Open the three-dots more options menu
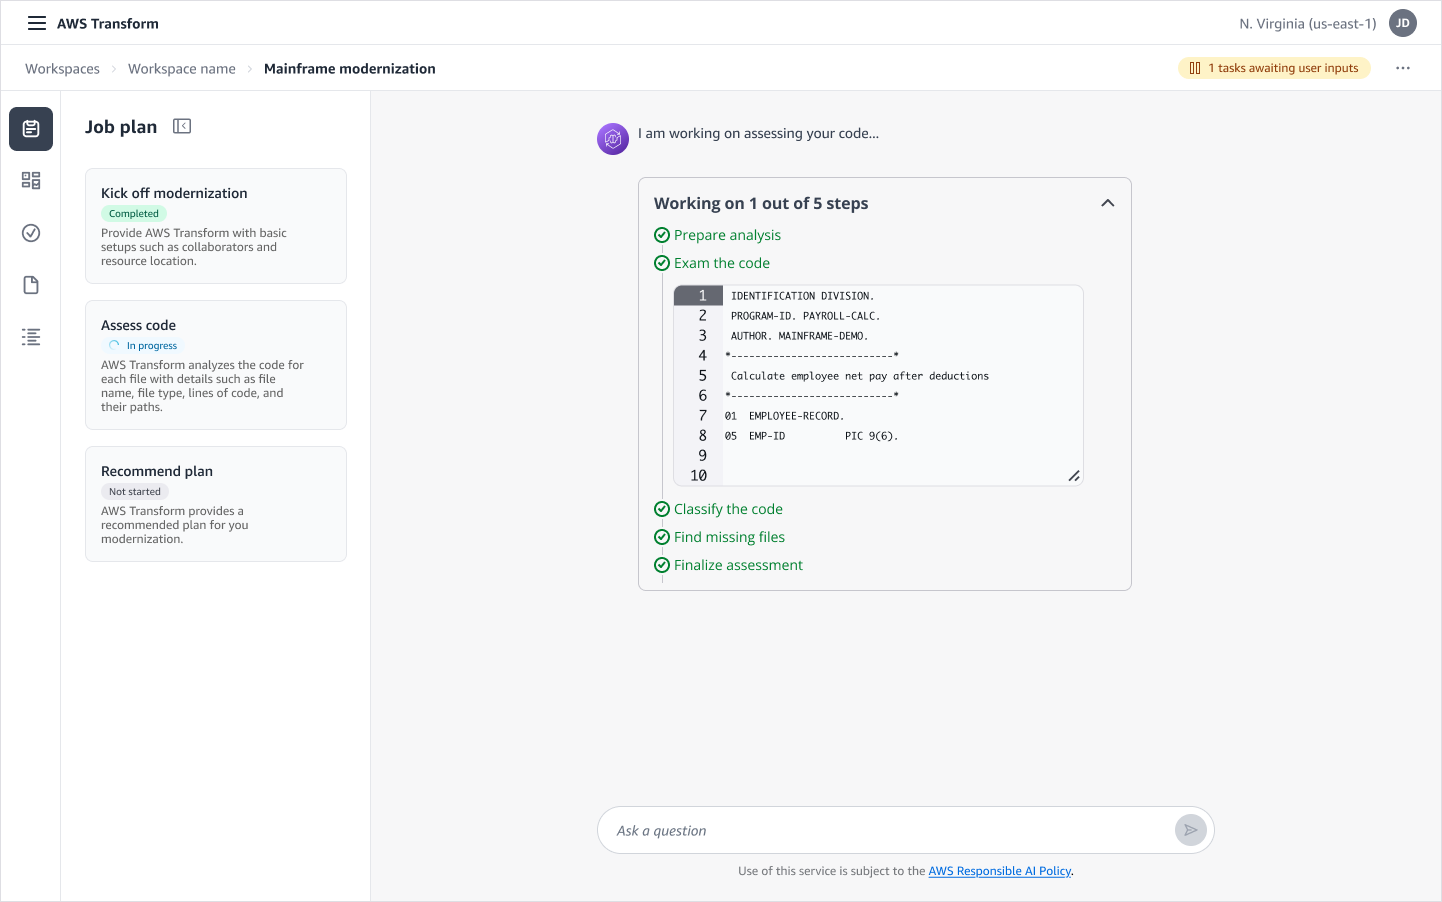 [1403, 68]
